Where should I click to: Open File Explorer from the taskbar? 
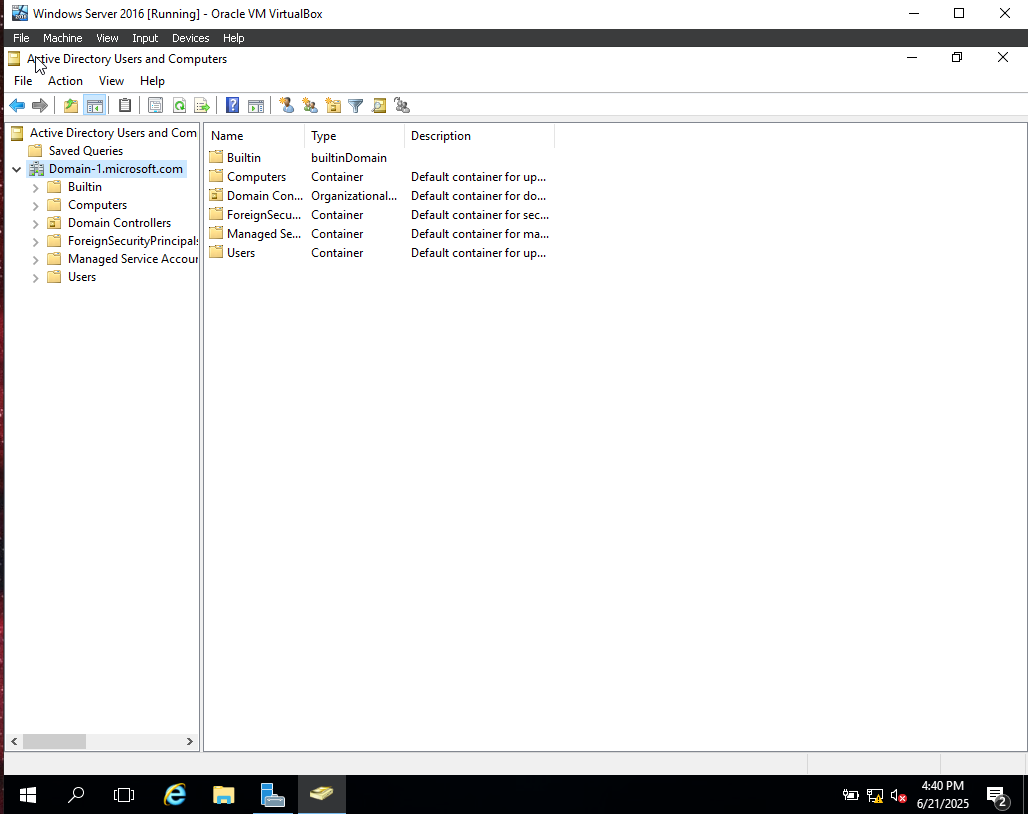pos(224,795)
